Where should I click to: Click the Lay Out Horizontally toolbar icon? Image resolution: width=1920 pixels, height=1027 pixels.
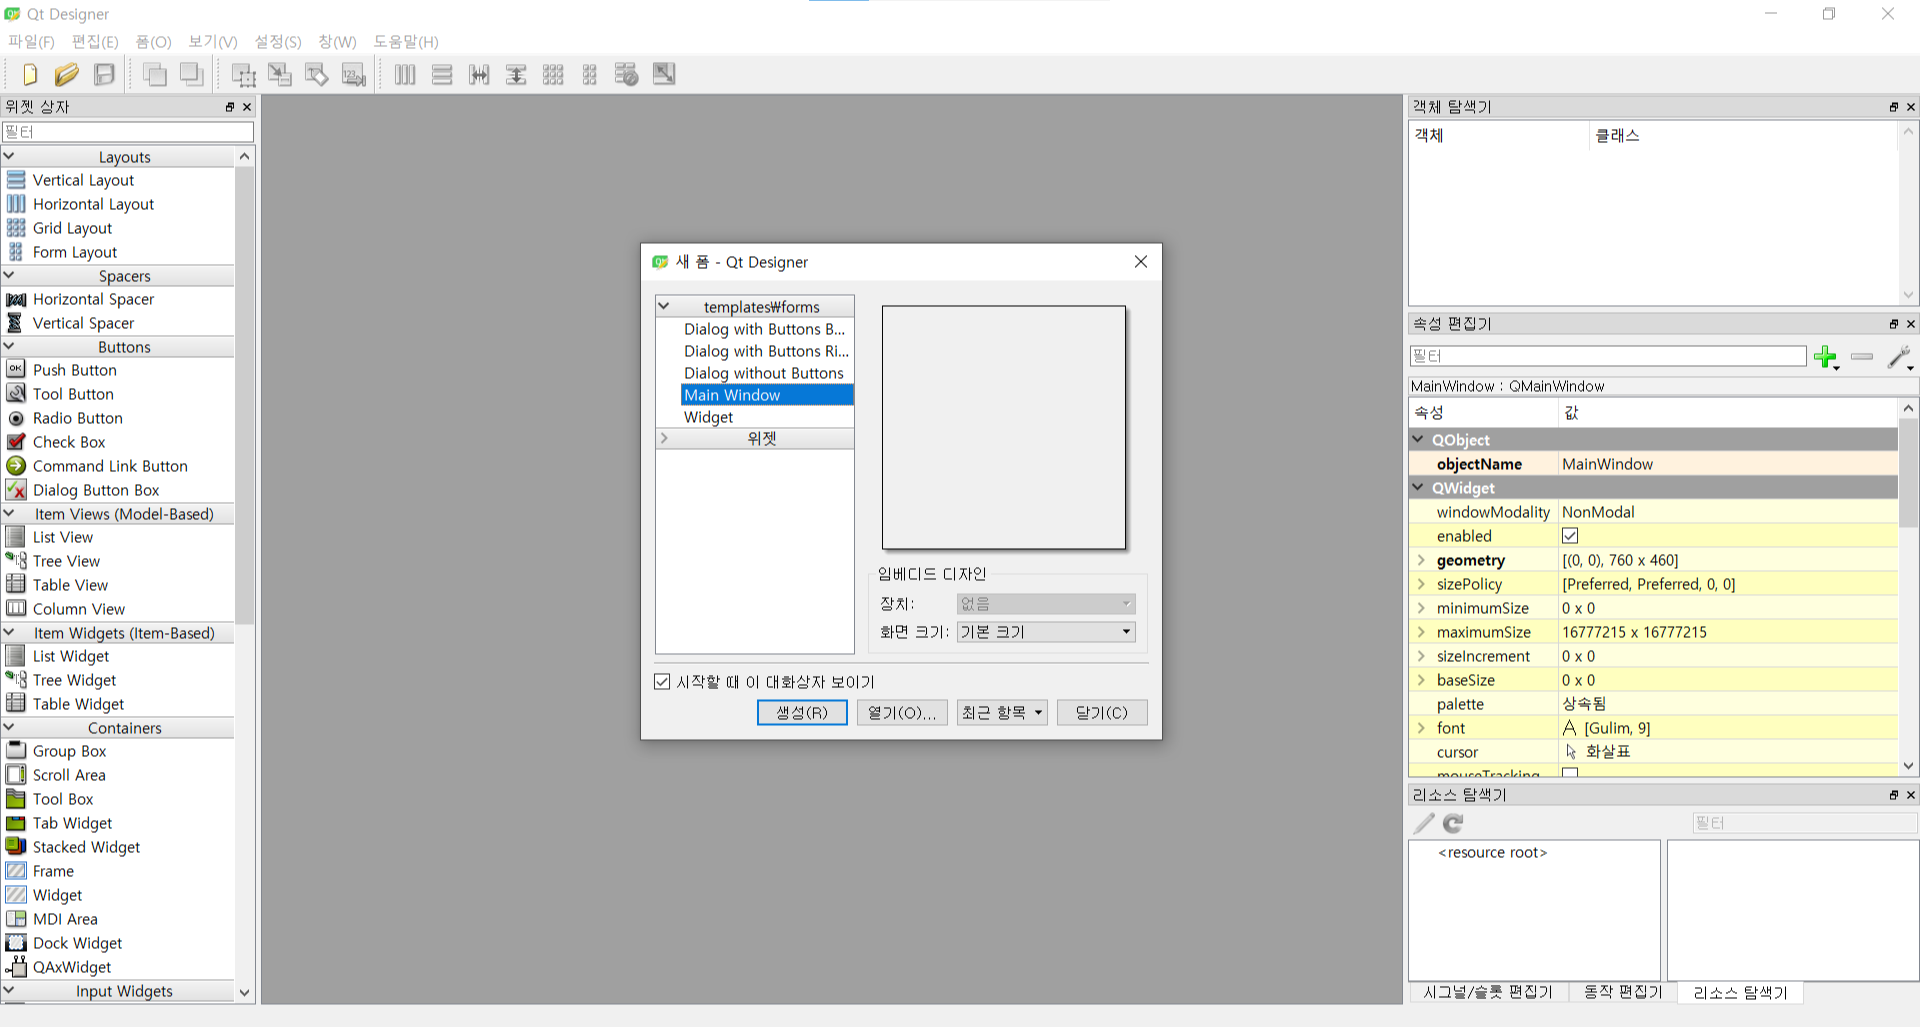pos(405,74)
